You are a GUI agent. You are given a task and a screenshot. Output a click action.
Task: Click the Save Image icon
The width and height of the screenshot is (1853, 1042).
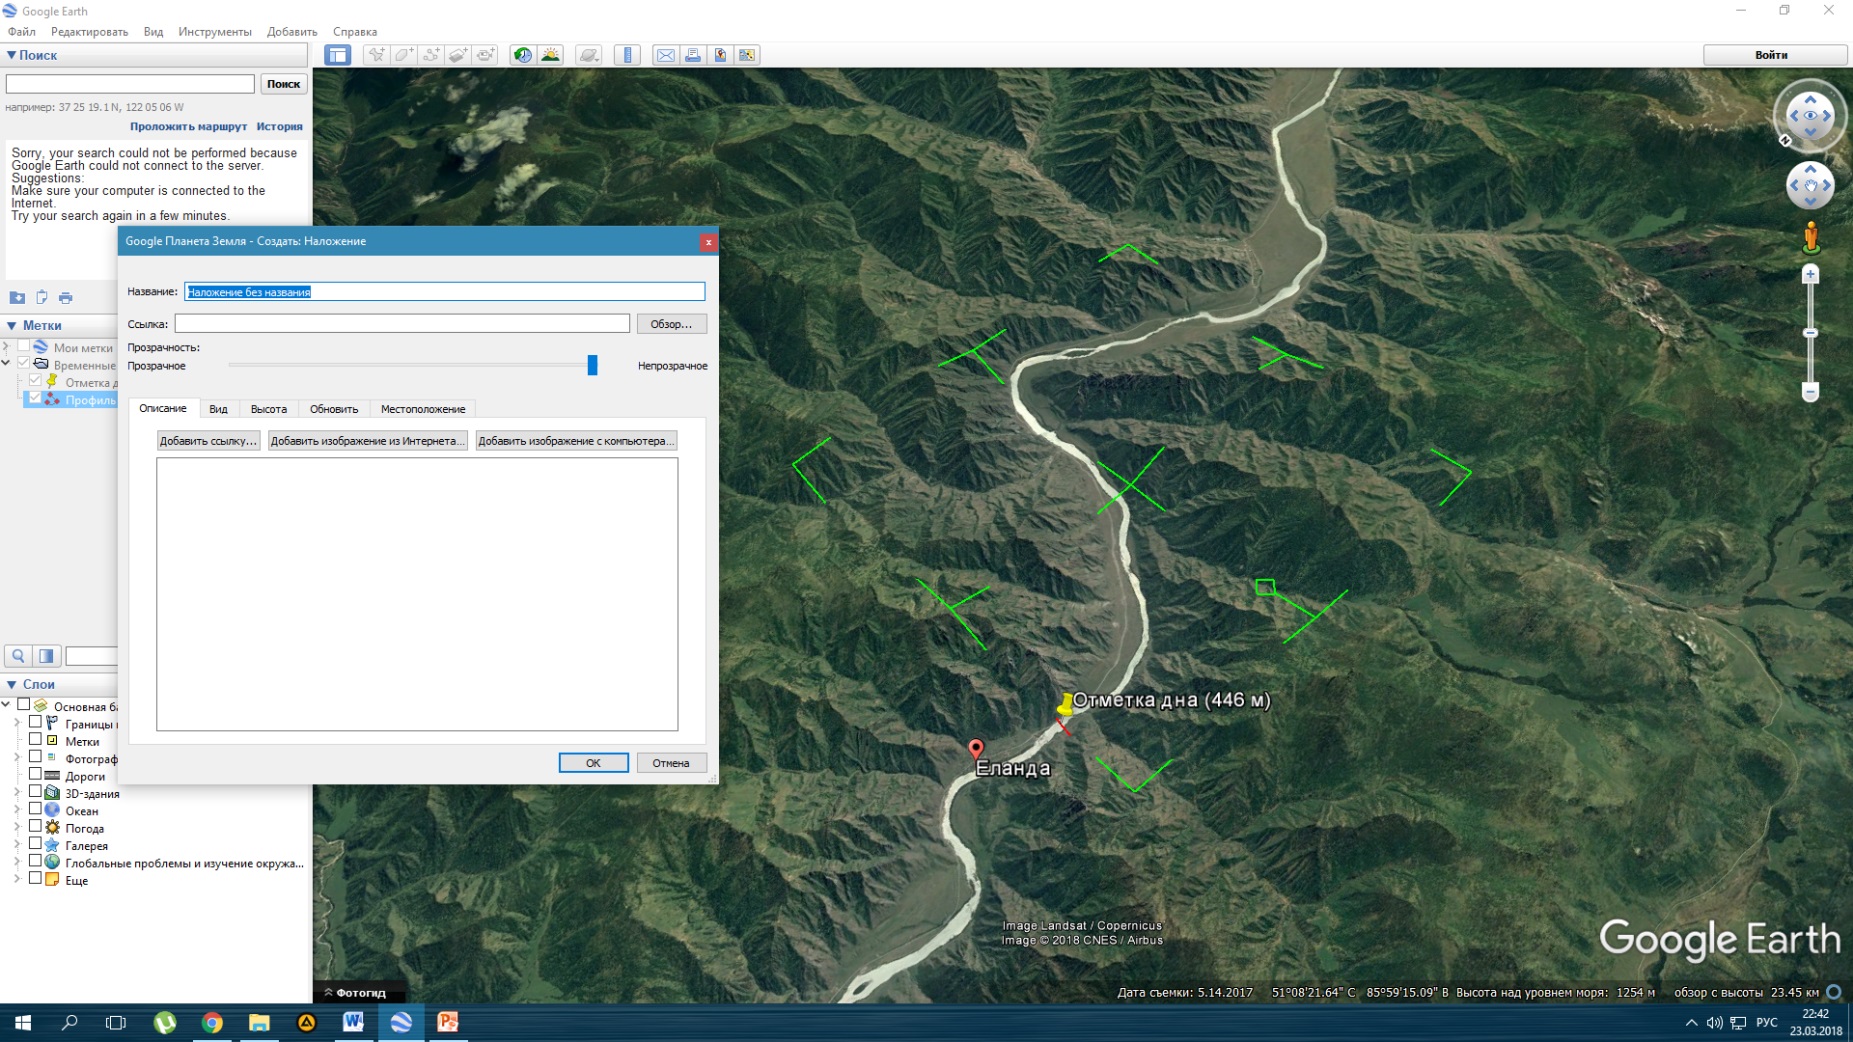pos(720,55)
